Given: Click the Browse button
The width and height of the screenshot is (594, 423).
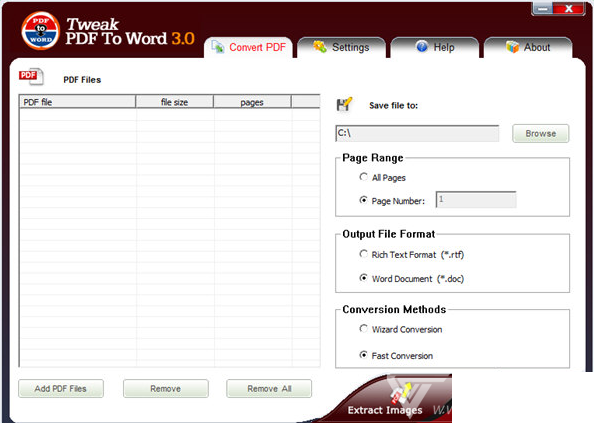Looking at the screenshot, I should 541,133.
